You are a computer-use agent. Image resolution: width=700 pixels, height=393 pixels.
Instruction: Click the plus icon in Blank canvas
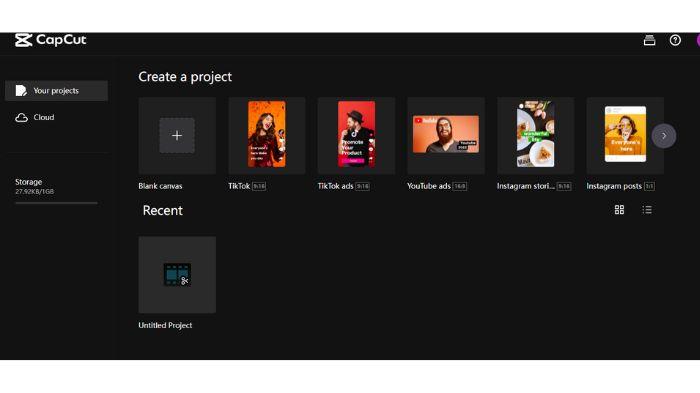(177, 136)
